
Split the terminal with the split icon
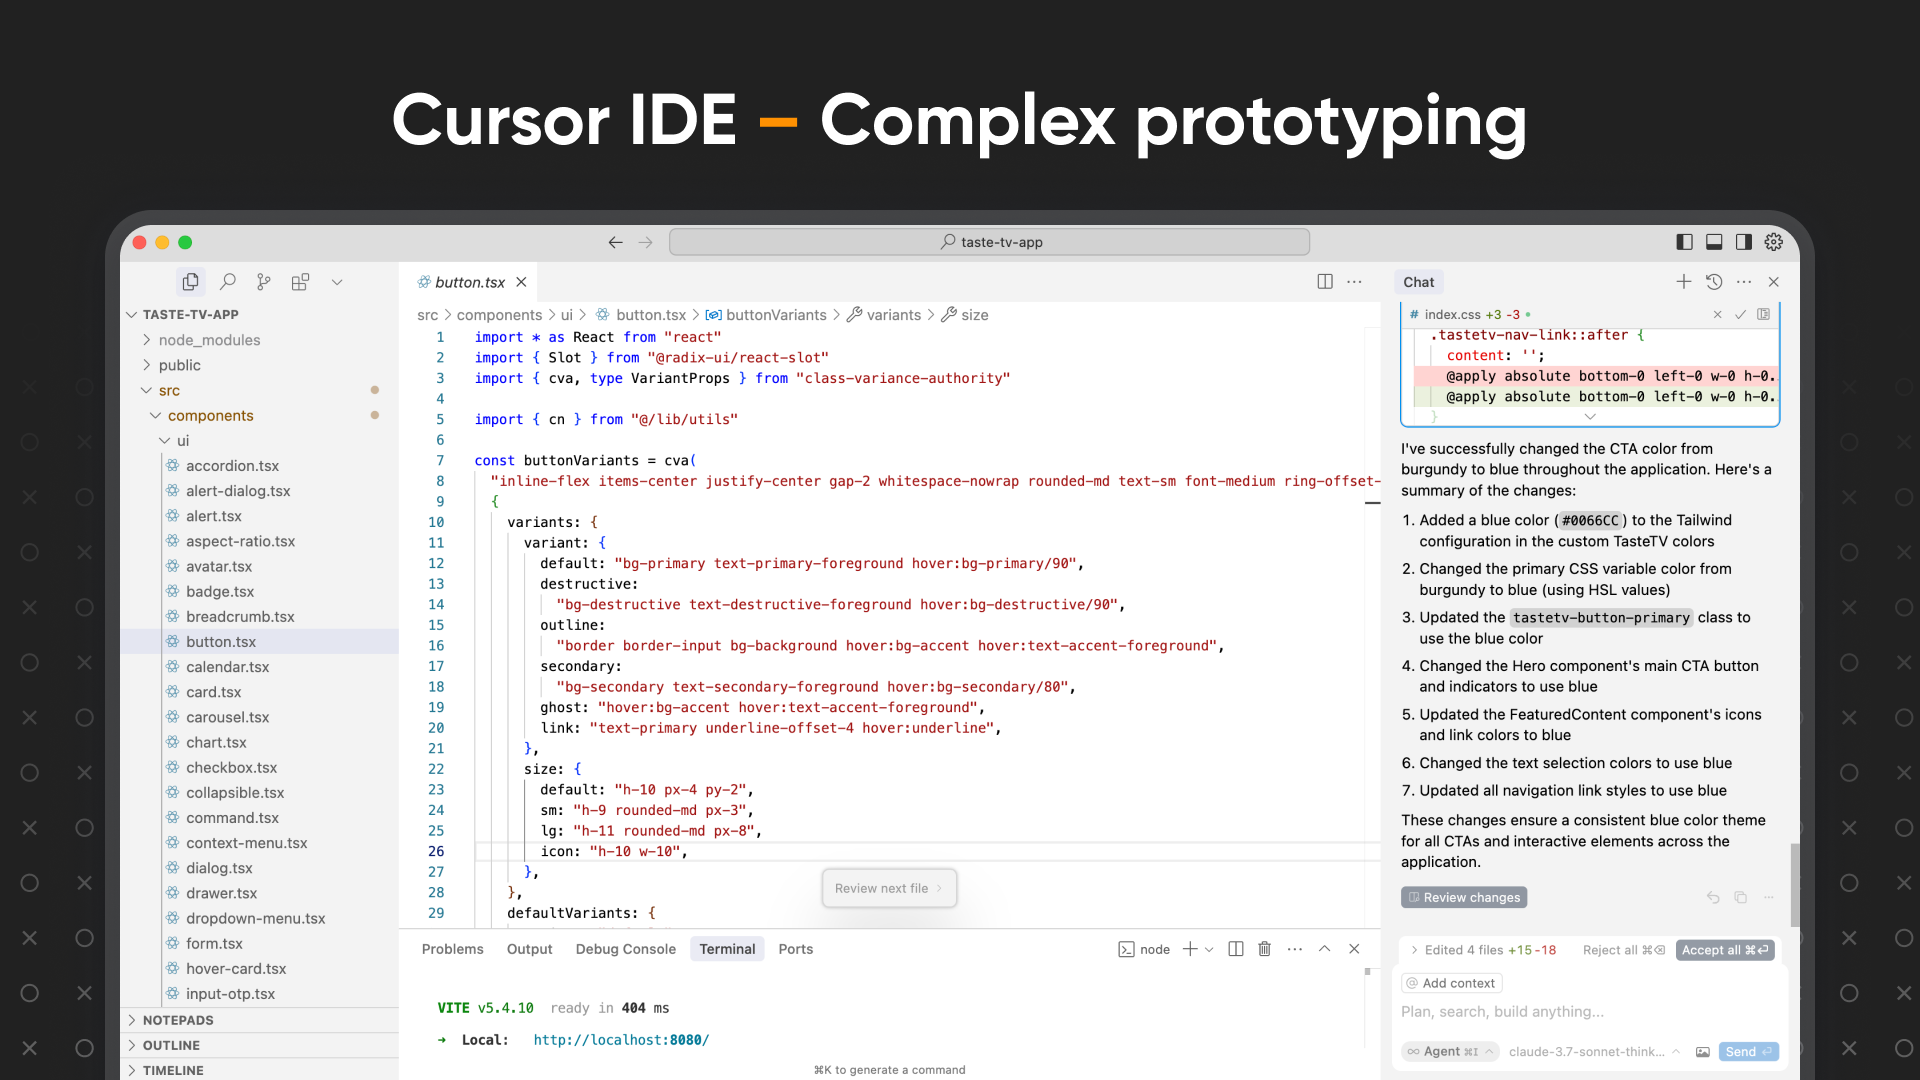coord(1235,948)
